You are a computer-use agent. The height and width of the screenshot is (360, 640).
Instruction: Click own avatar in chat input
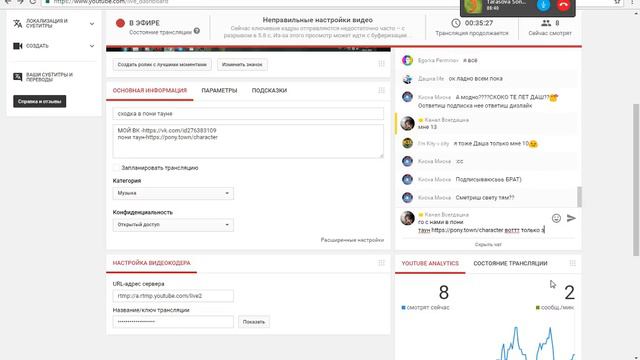tap(407, 218)
